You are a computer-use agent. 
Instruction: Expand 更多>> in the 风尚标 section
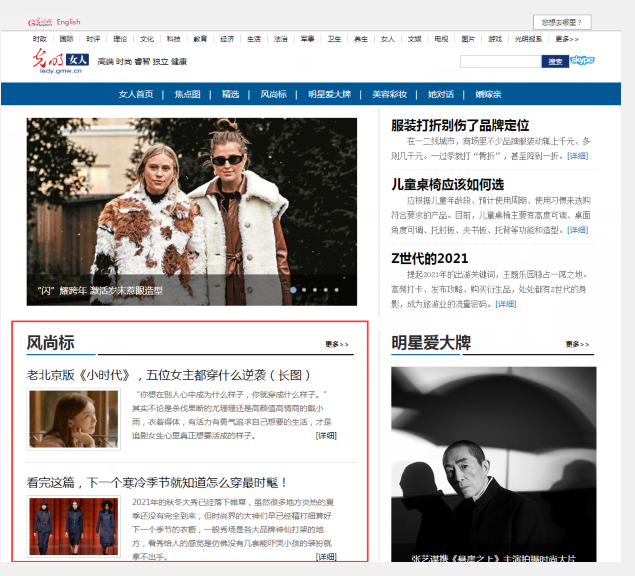point(337,344)
